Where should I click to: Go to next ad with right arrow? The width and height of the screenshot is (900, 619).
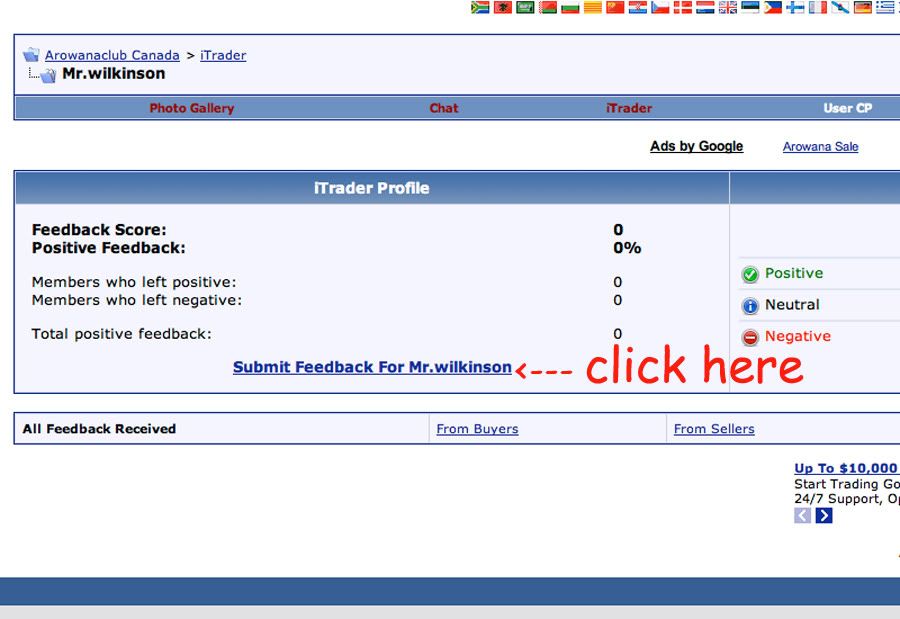(823, 516)
